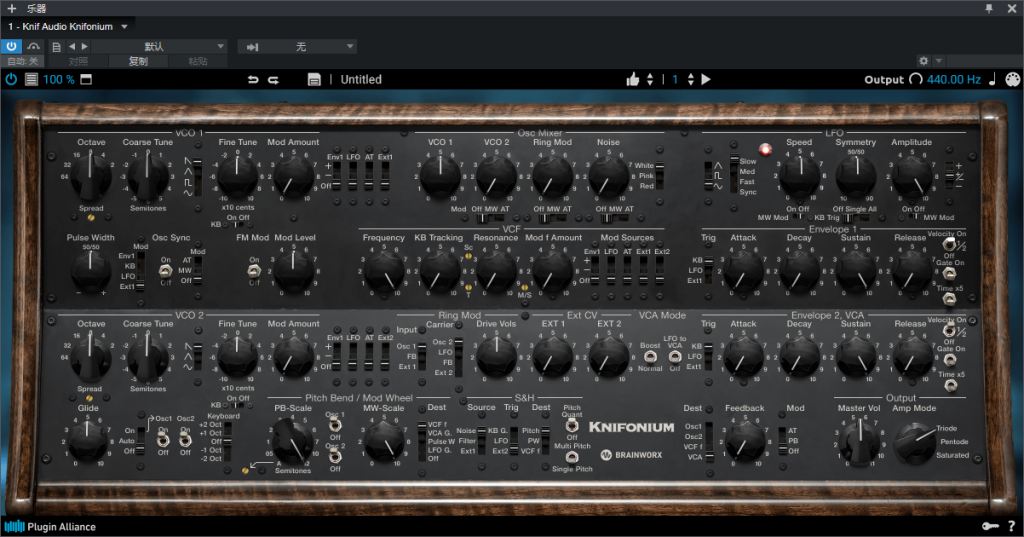Image resolution: width=1024 pixels, height=537 pixels.
Task: Open the plugin gear settings
Action: (x=923, y=61)
